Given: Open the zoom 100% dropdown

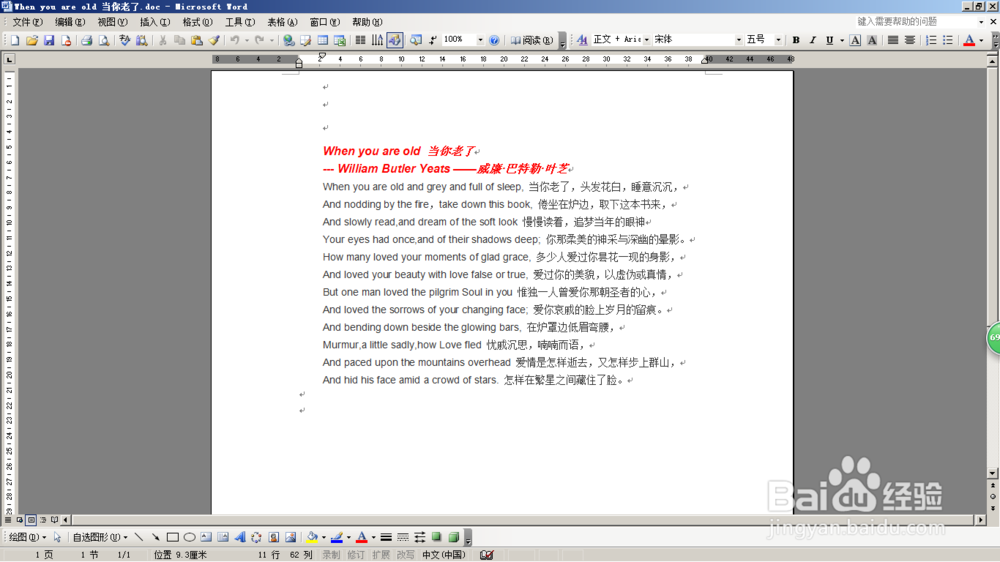Looking at the screenshot, I should point(480,40).
